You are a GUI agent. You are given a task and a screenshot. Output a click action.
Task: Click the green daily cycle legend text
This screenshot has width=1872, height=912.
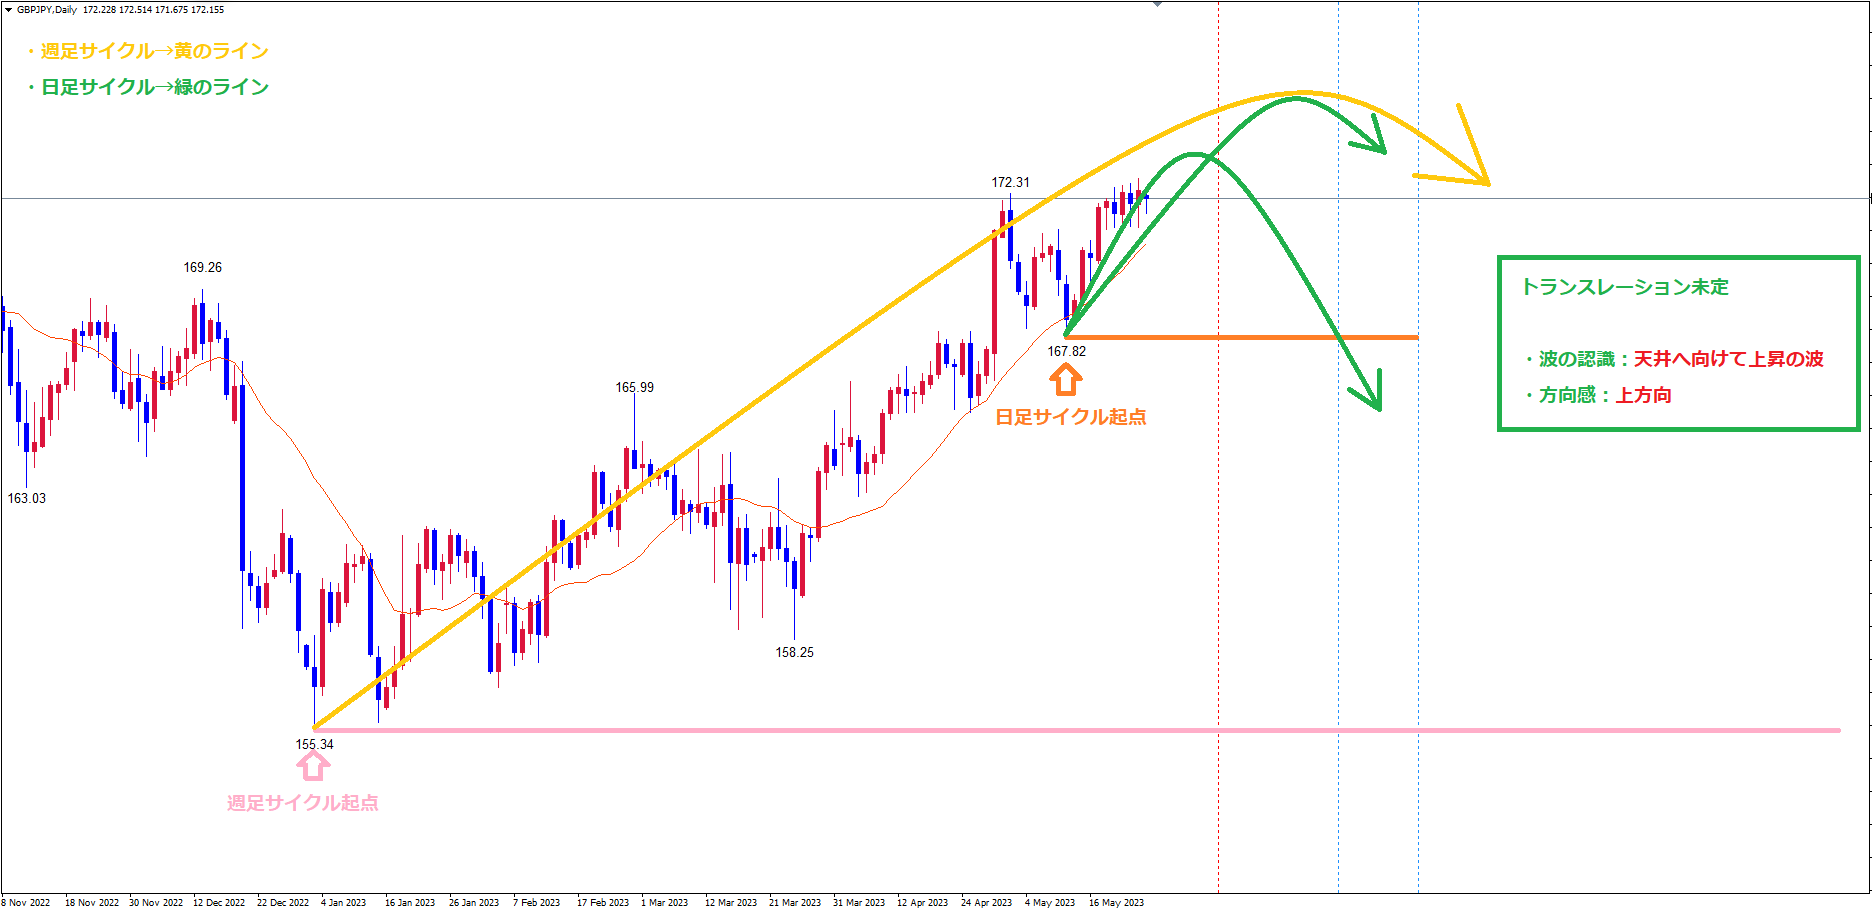pos(150,87)
